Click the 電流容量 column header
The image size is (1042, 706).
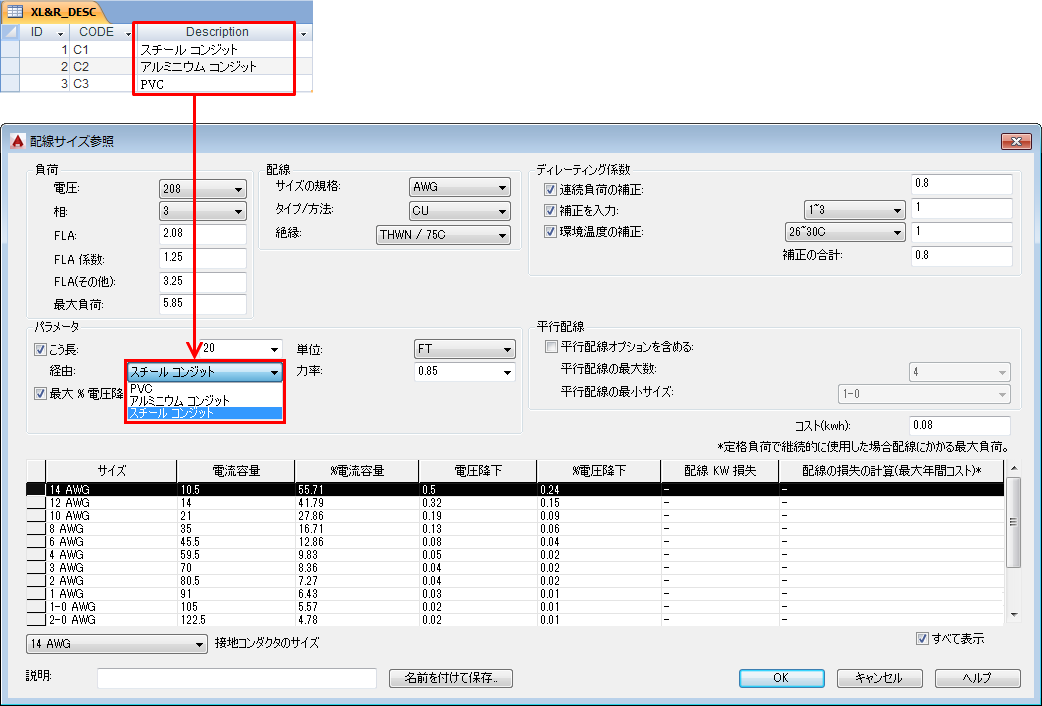235,471
